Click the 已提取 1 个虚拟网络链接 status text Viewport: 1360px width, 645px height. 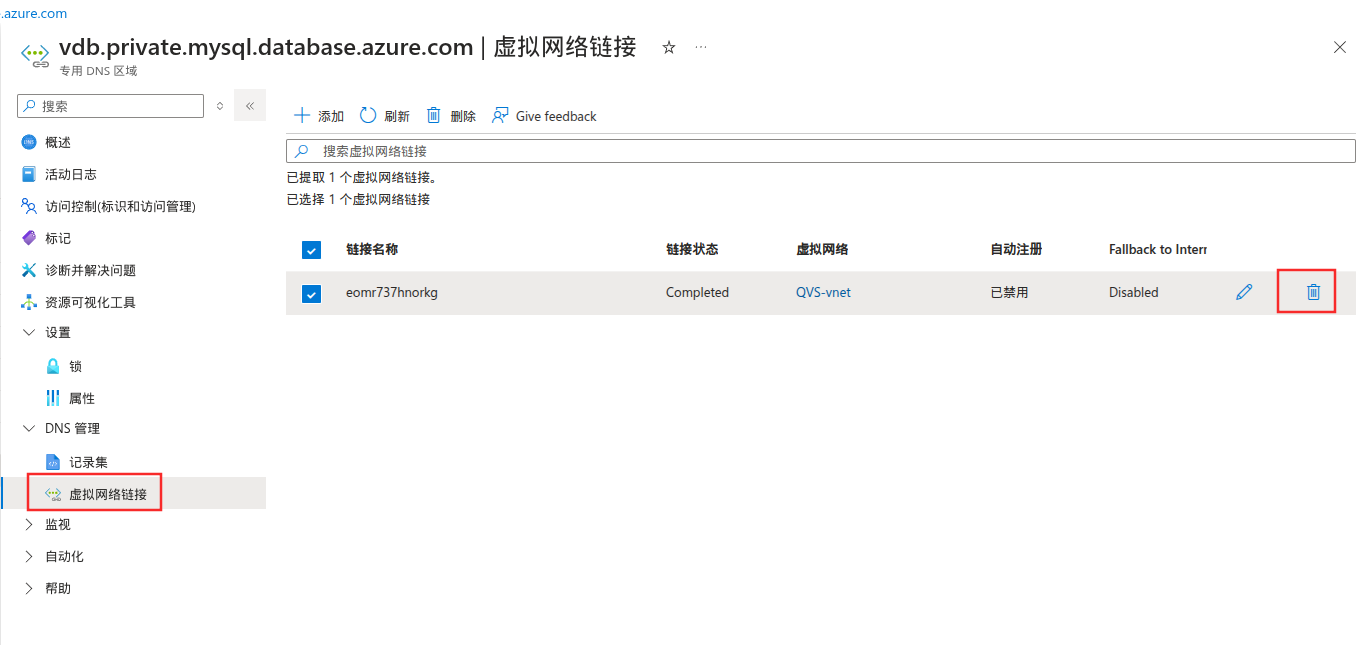point(362,177)
